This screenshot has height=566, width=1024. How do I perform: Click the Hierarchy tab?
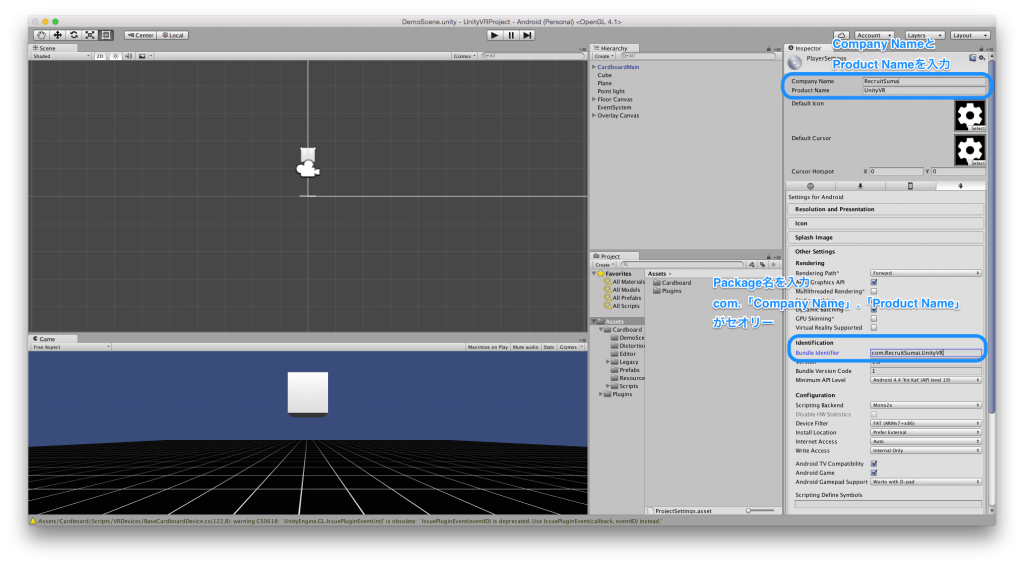click(x=614, y=48)
